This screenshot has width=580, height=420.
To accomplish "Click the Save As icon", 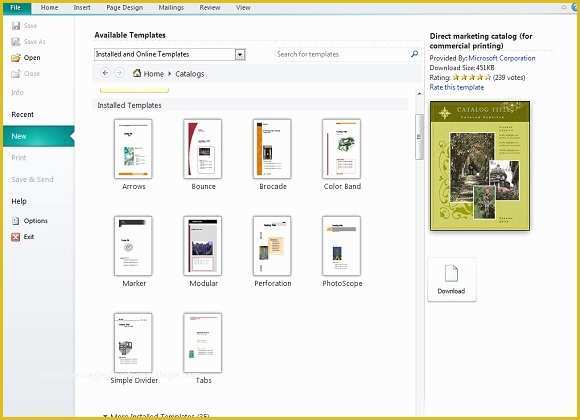I will point(16,42).
